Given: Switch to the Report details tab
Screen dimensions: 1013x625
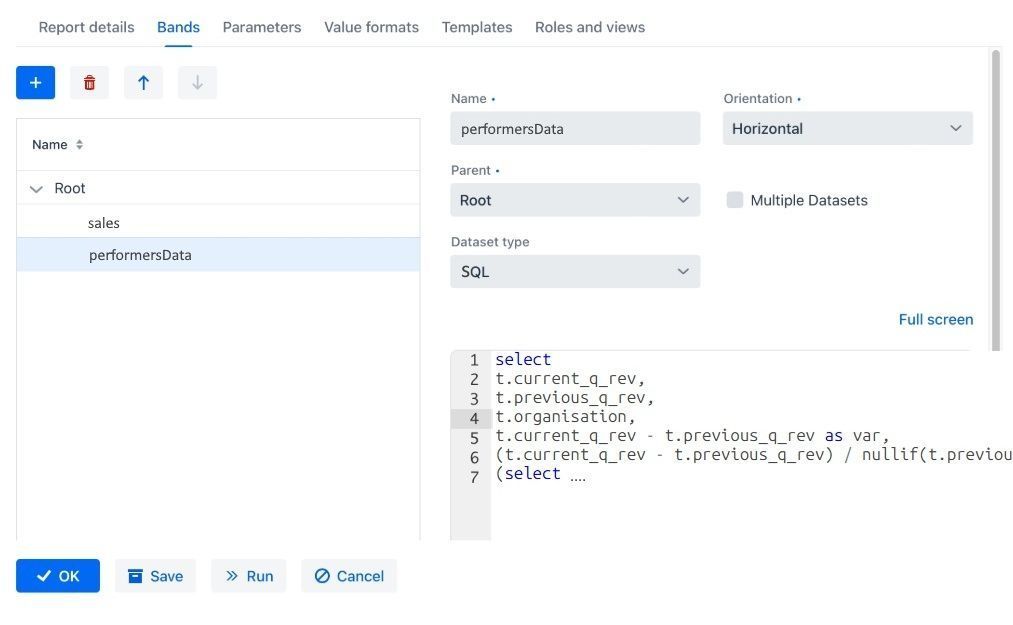Looking at the screenshot, I should (86, 27).
